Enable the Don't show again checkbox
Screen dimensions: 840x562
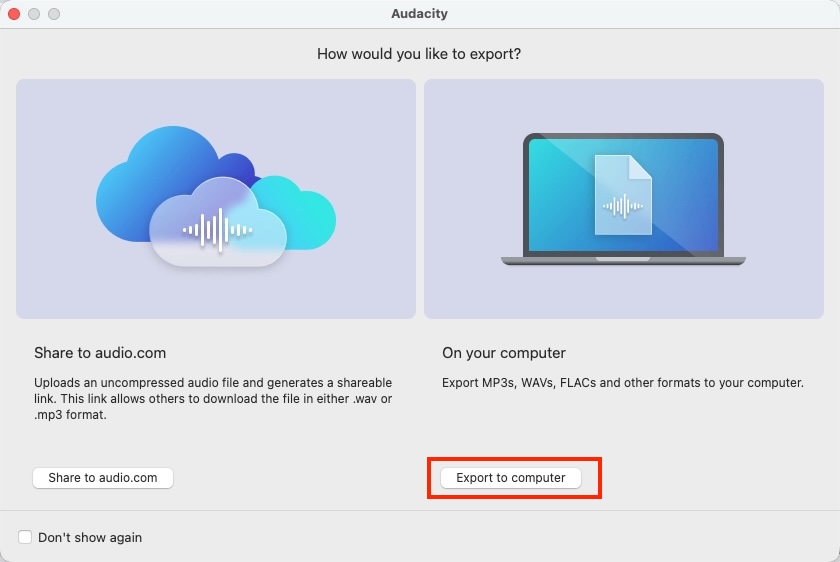point(25,537)
